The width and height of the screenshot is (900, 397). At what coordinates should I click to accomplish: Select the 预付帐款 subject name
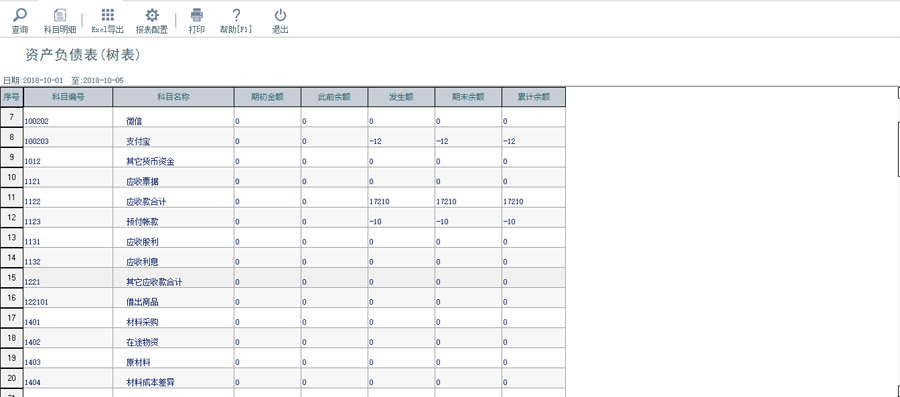[x=142, y=221]
